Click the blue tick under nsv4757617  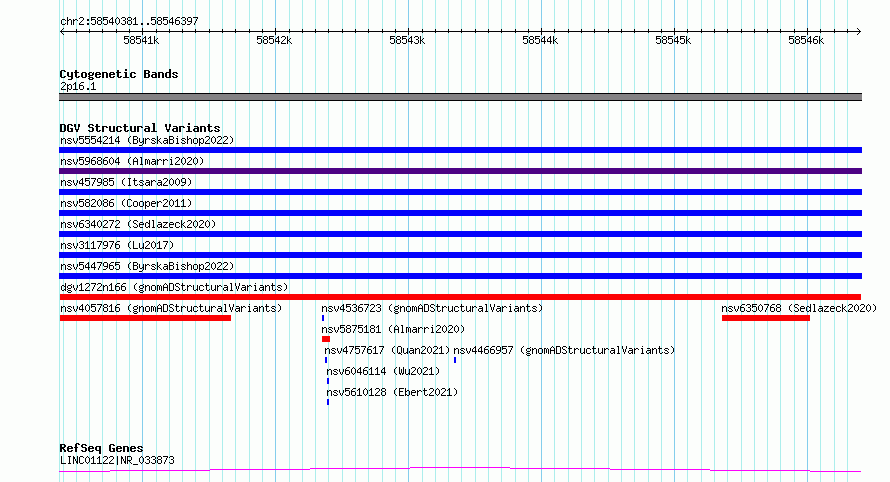tap(326, 360)
